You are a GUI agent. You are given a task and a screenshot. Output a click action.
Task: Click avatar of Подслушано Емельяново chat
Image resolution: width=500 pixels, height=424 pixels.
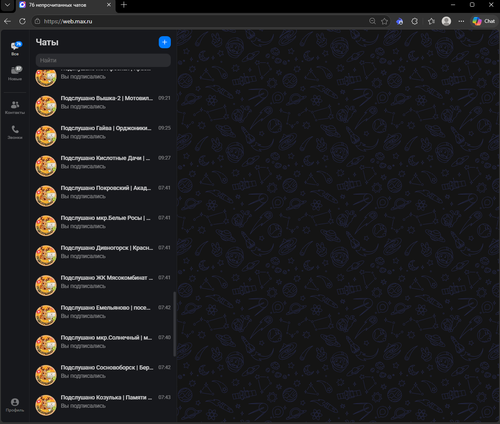point(46,316)
